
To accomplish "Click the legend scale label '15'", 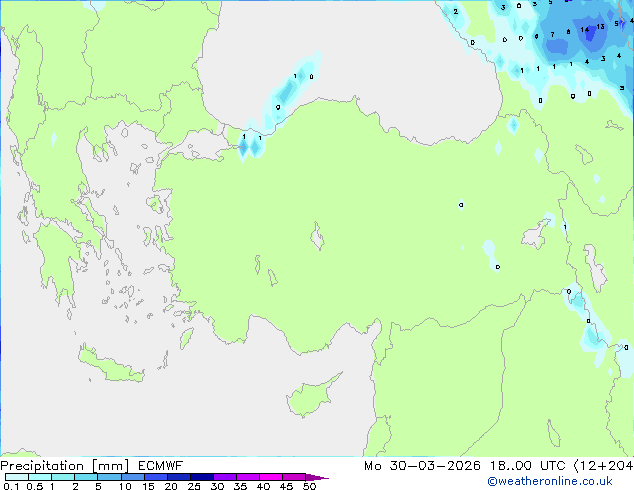I will pos(148,486).
